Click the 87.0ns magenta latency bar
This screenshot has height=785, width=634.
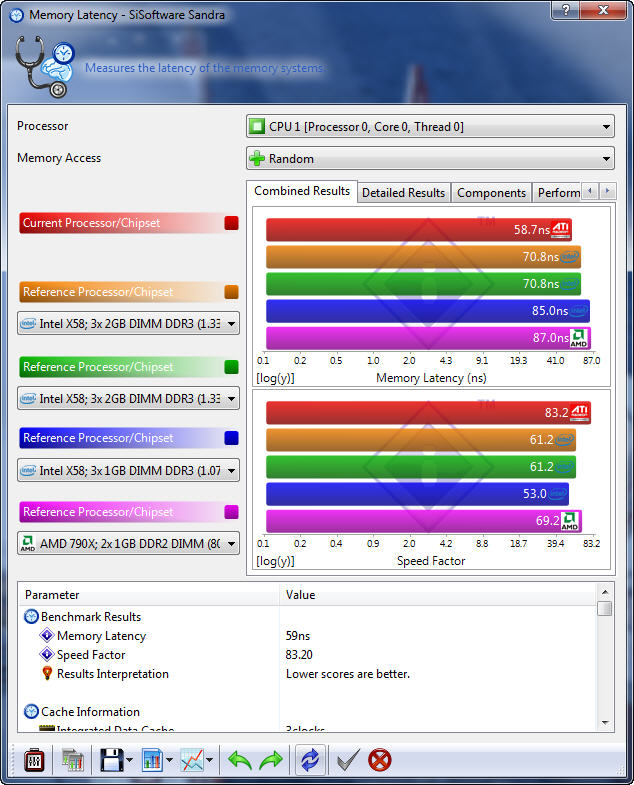click(x=428, y=338)
